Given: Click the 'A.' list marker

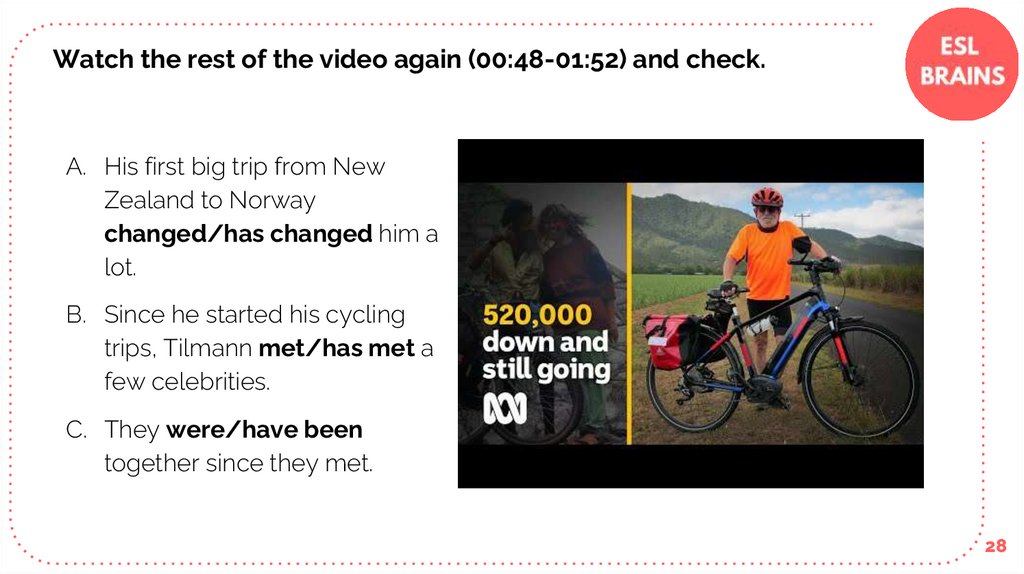Looking at the screenshot, I should click(77, 166).
